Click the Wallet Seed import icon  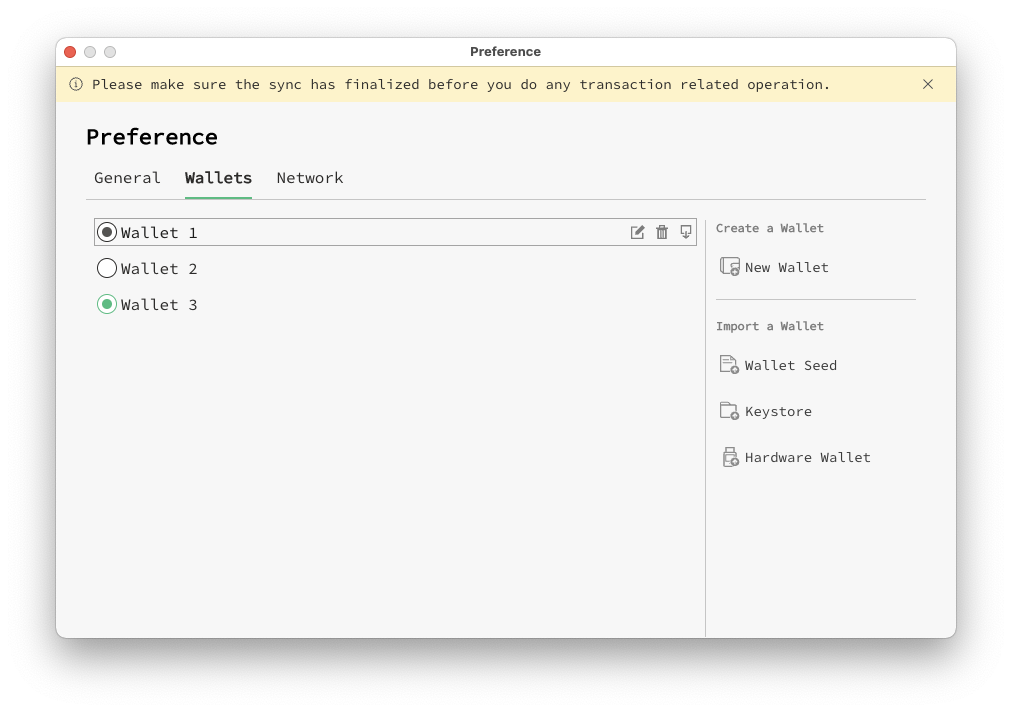point(728,364)
